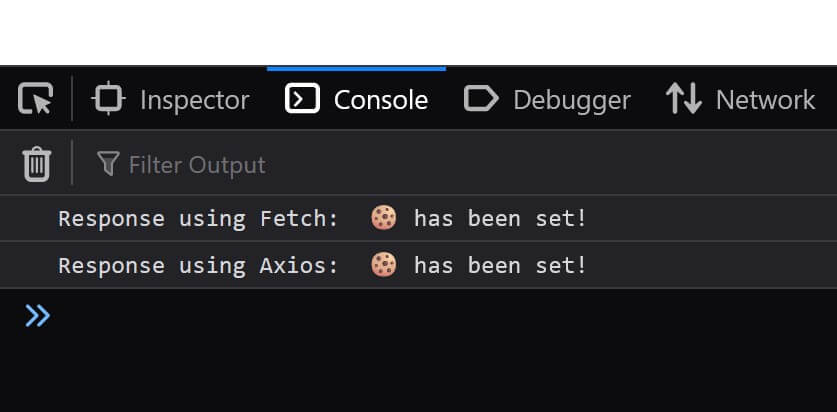Image resolution: width=837 pixels, height=412 pixels.
Task: Click the Network arrows icon
Action: 683,99
